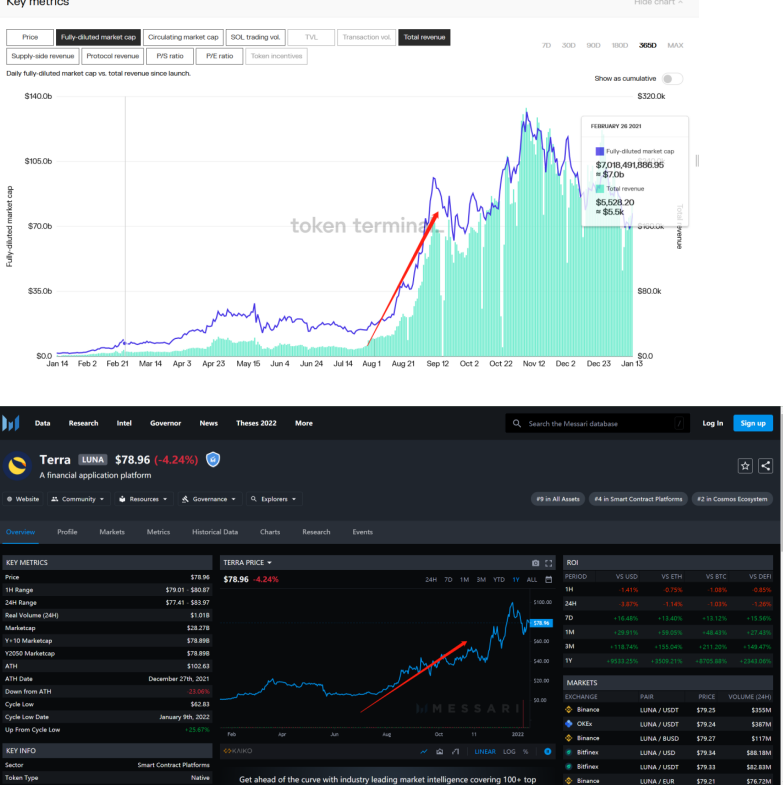Expand Terra price chart to fullscreen
This screenshot has width=783, height=785.
pyautogui.click(x=549, y=563)
